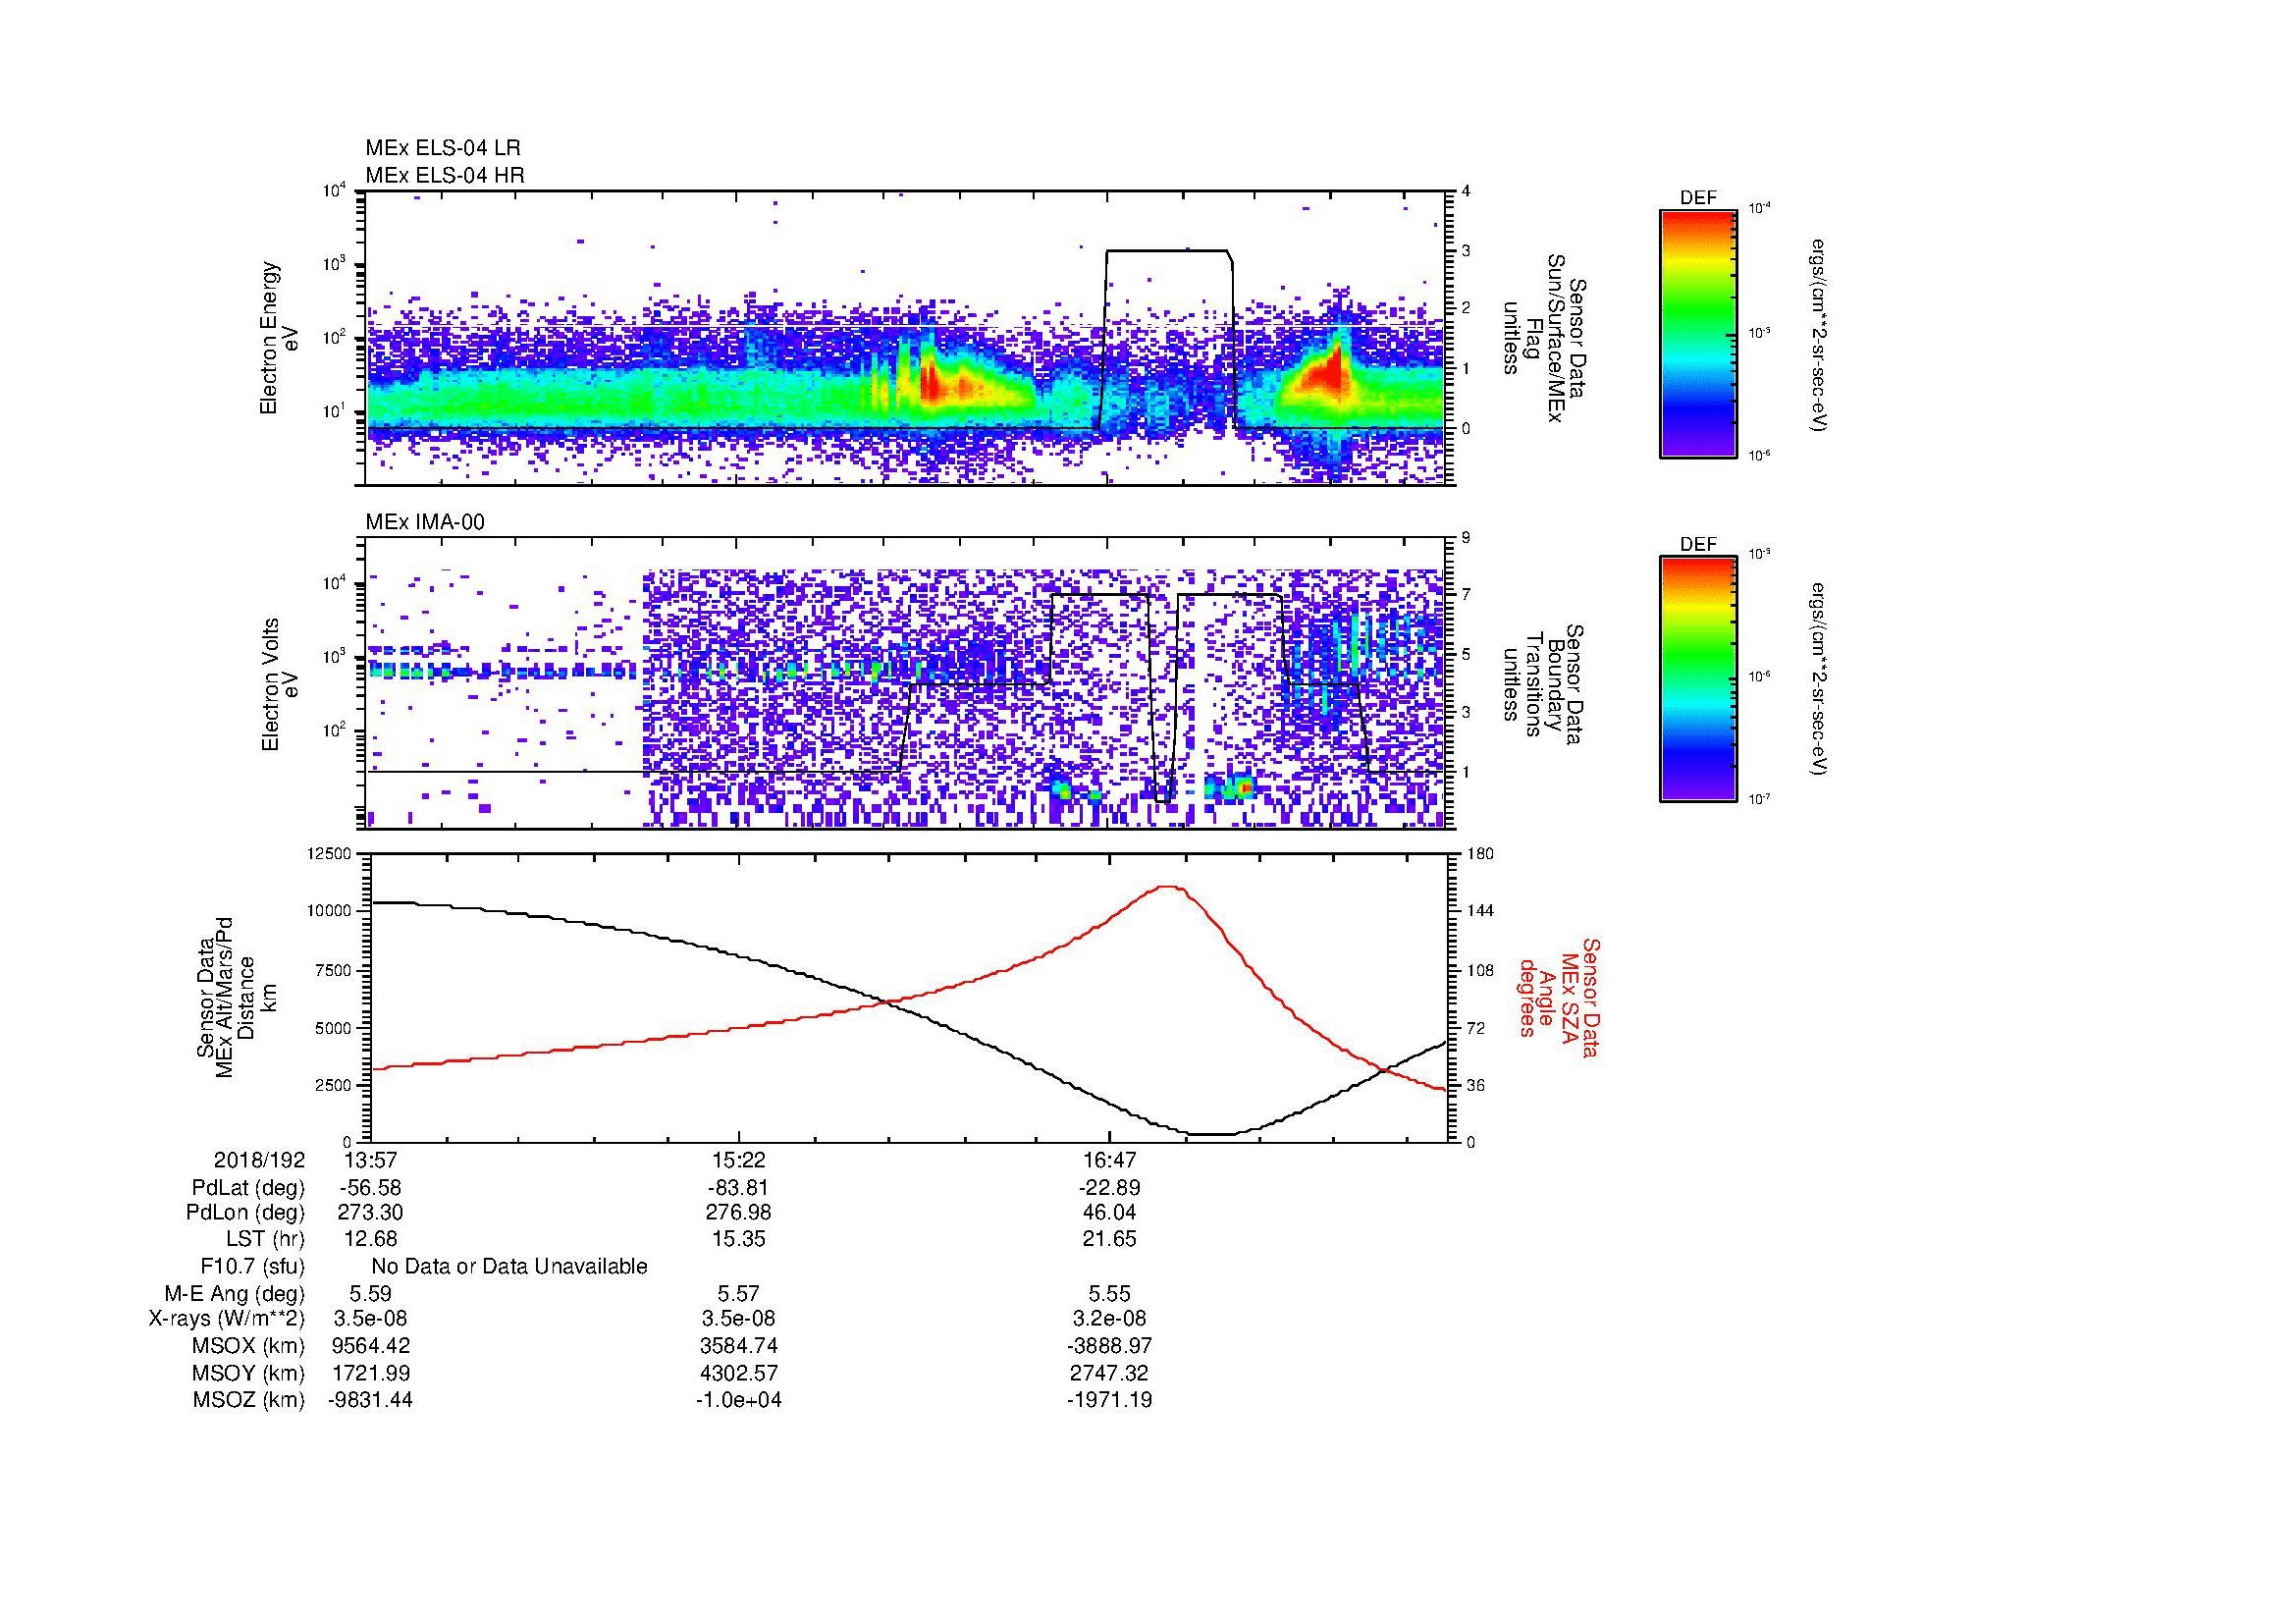This screenshot has height=1623, width=2296.
Task: Click PdLon value 46.04
Action: [1109, 1213]
